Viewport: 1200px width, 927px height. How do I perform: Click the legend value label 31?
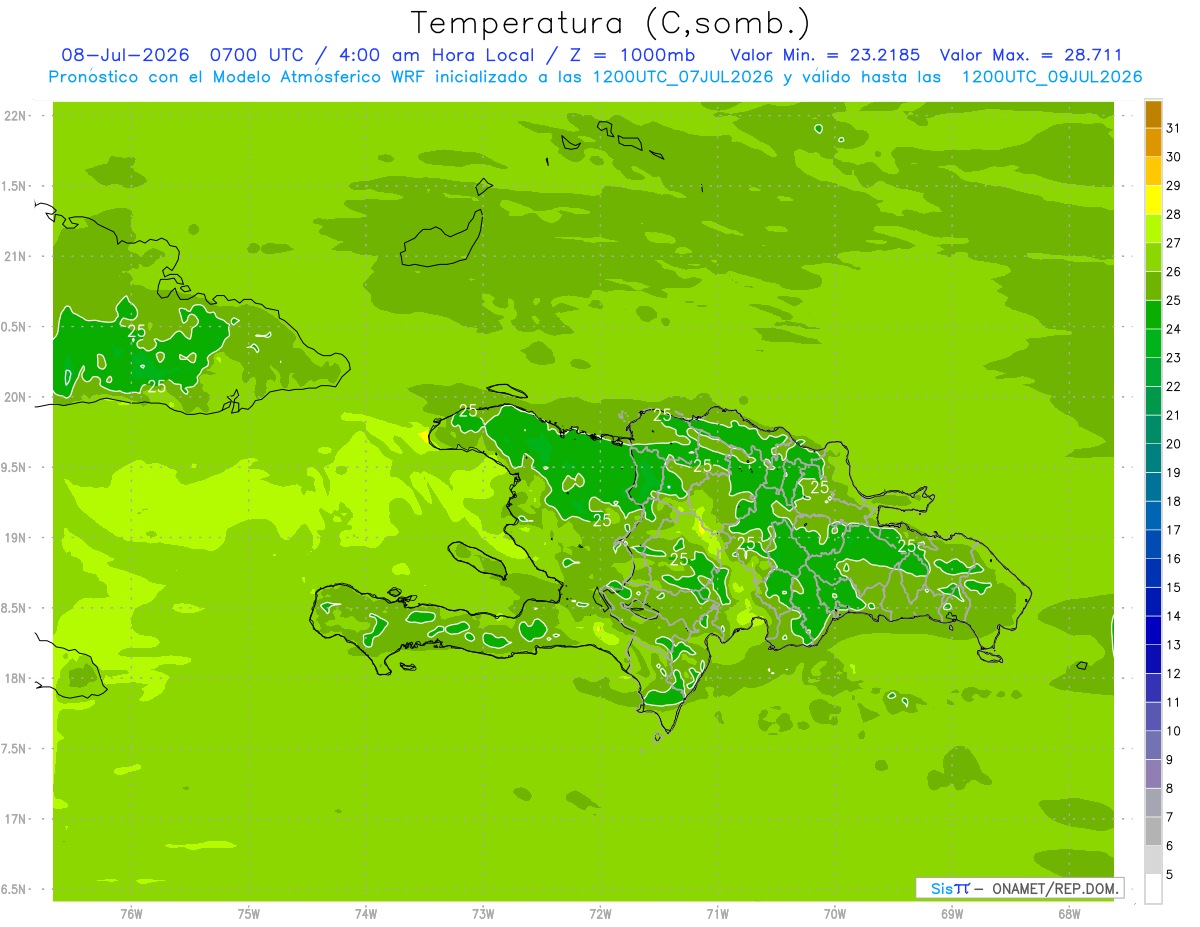point(1174,127)
